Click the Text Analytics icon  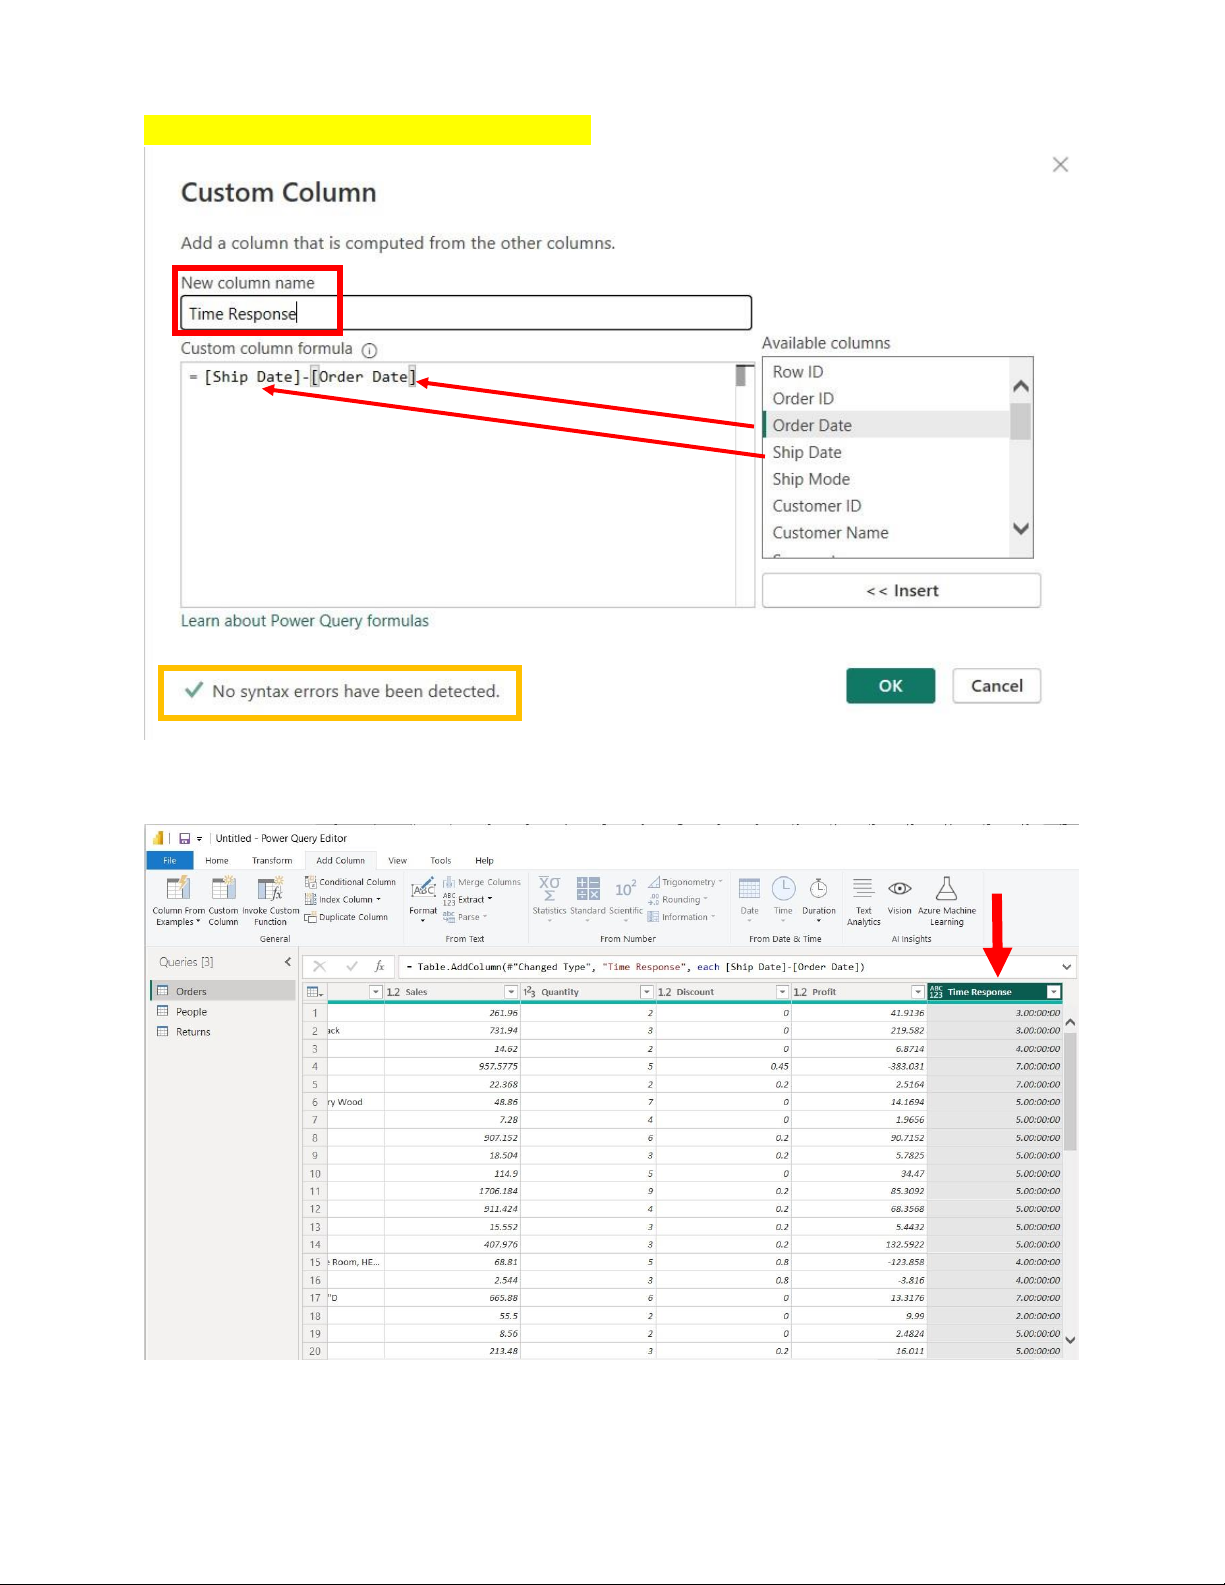(x=863, y=889)
